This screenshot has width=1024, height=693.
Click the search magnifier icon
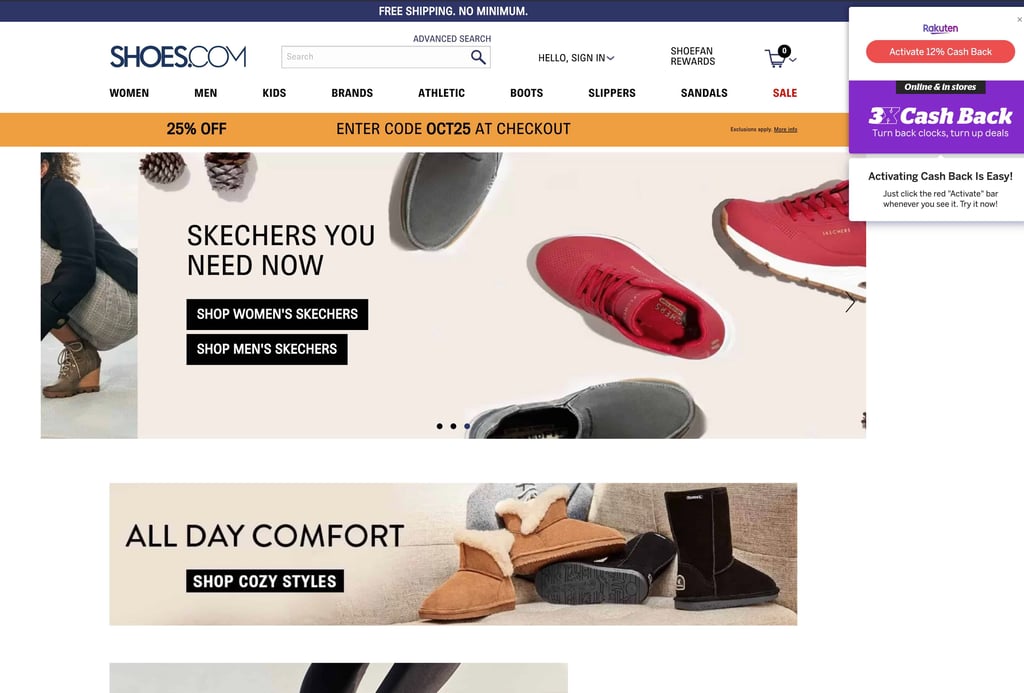478,57
